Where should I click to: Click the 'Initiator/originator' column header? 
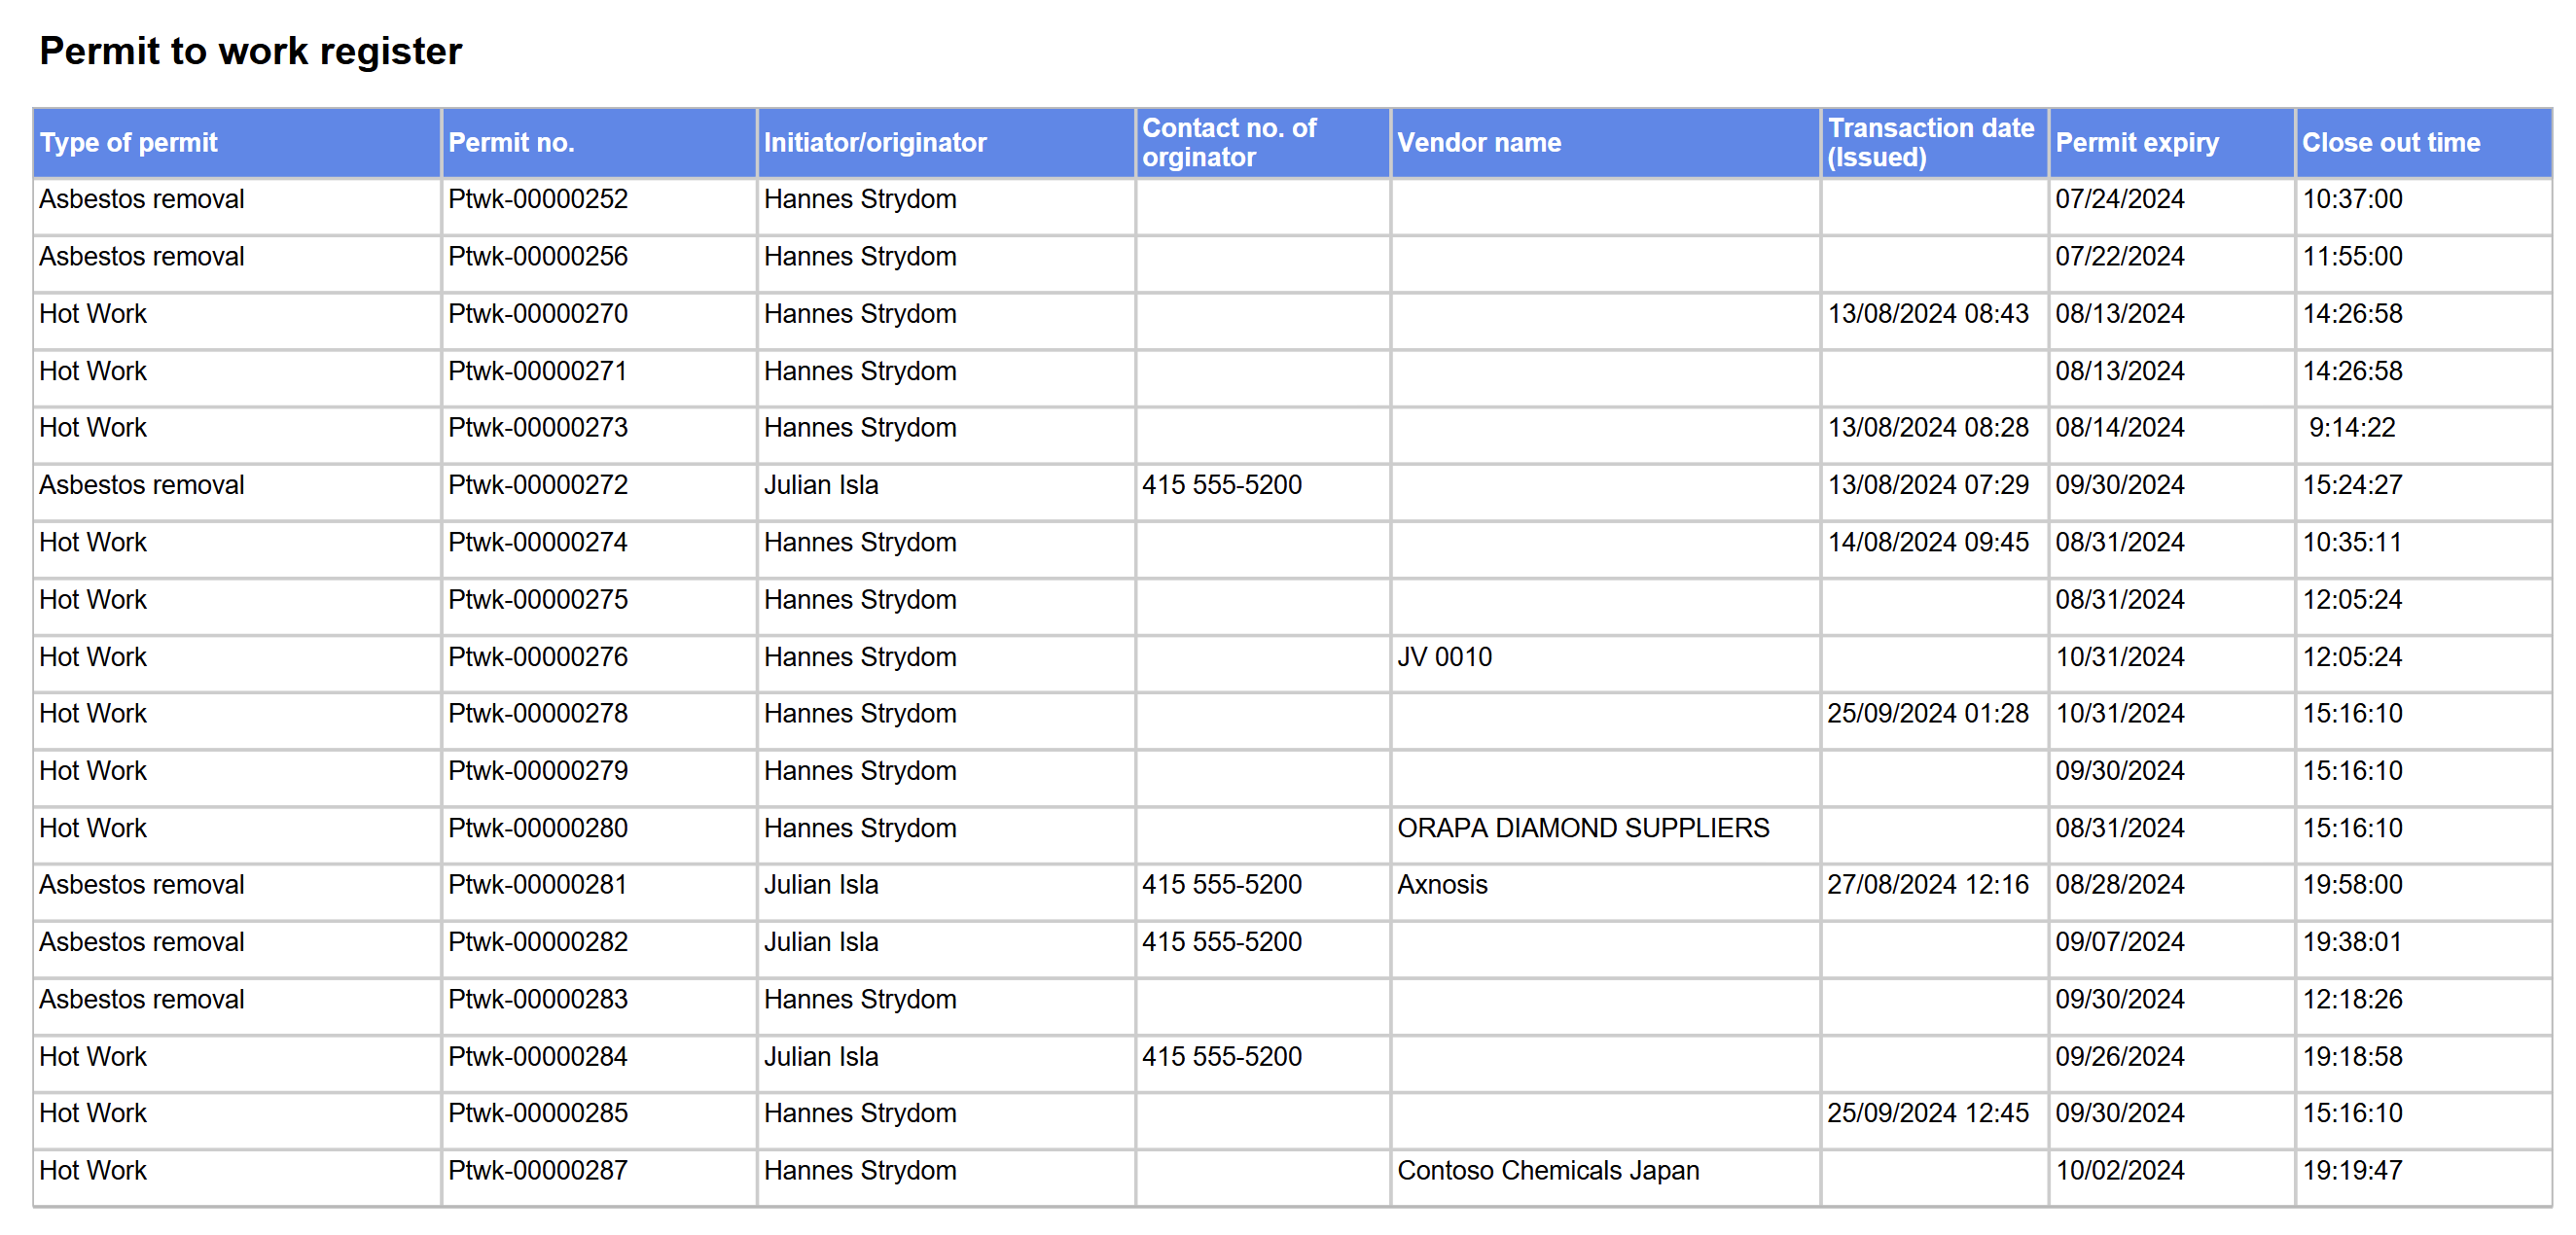click(x=874, y=143)
